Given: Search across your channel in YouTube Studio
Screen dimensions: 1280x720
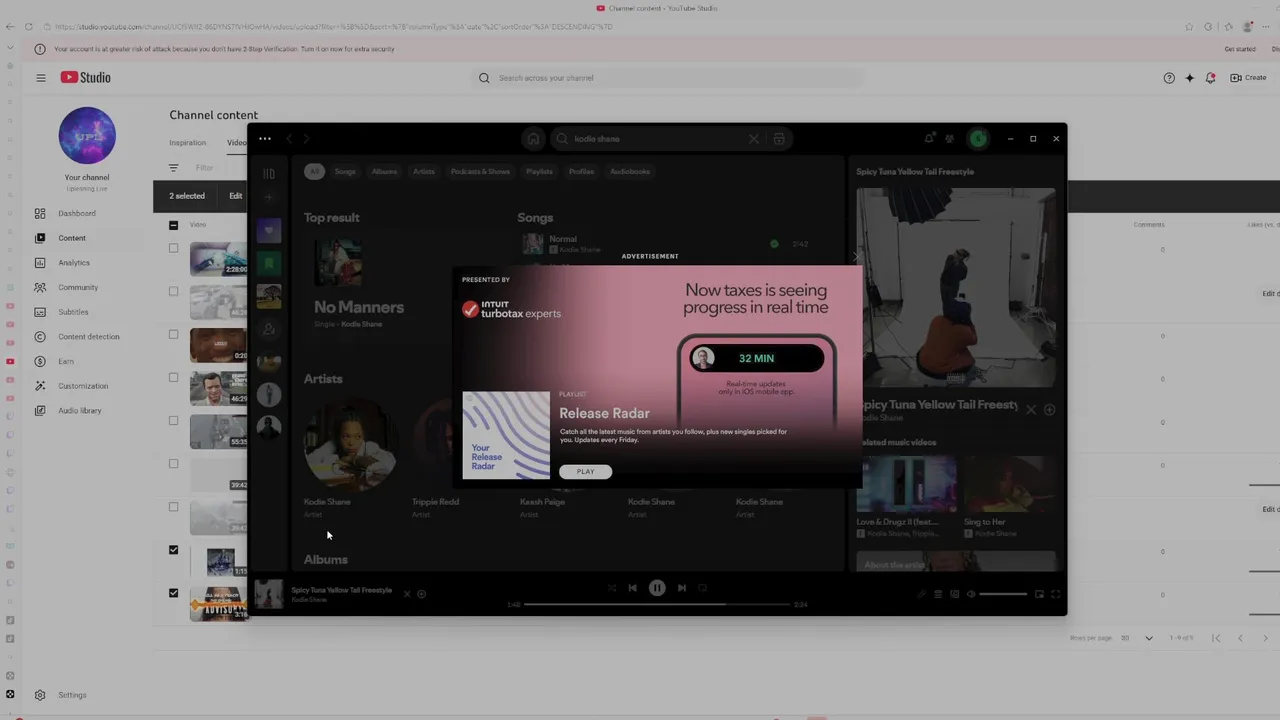Looking at the screenshot, I should click(668, 78).
